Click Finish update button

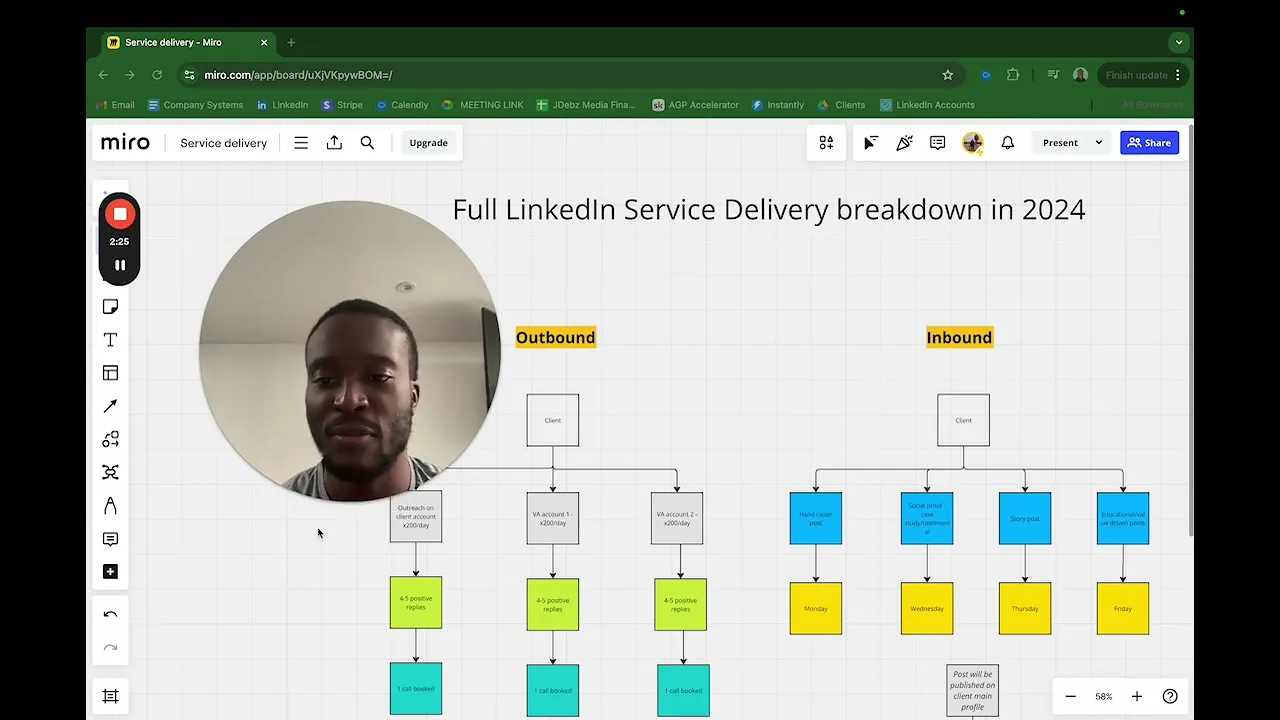click(1142, 75)
